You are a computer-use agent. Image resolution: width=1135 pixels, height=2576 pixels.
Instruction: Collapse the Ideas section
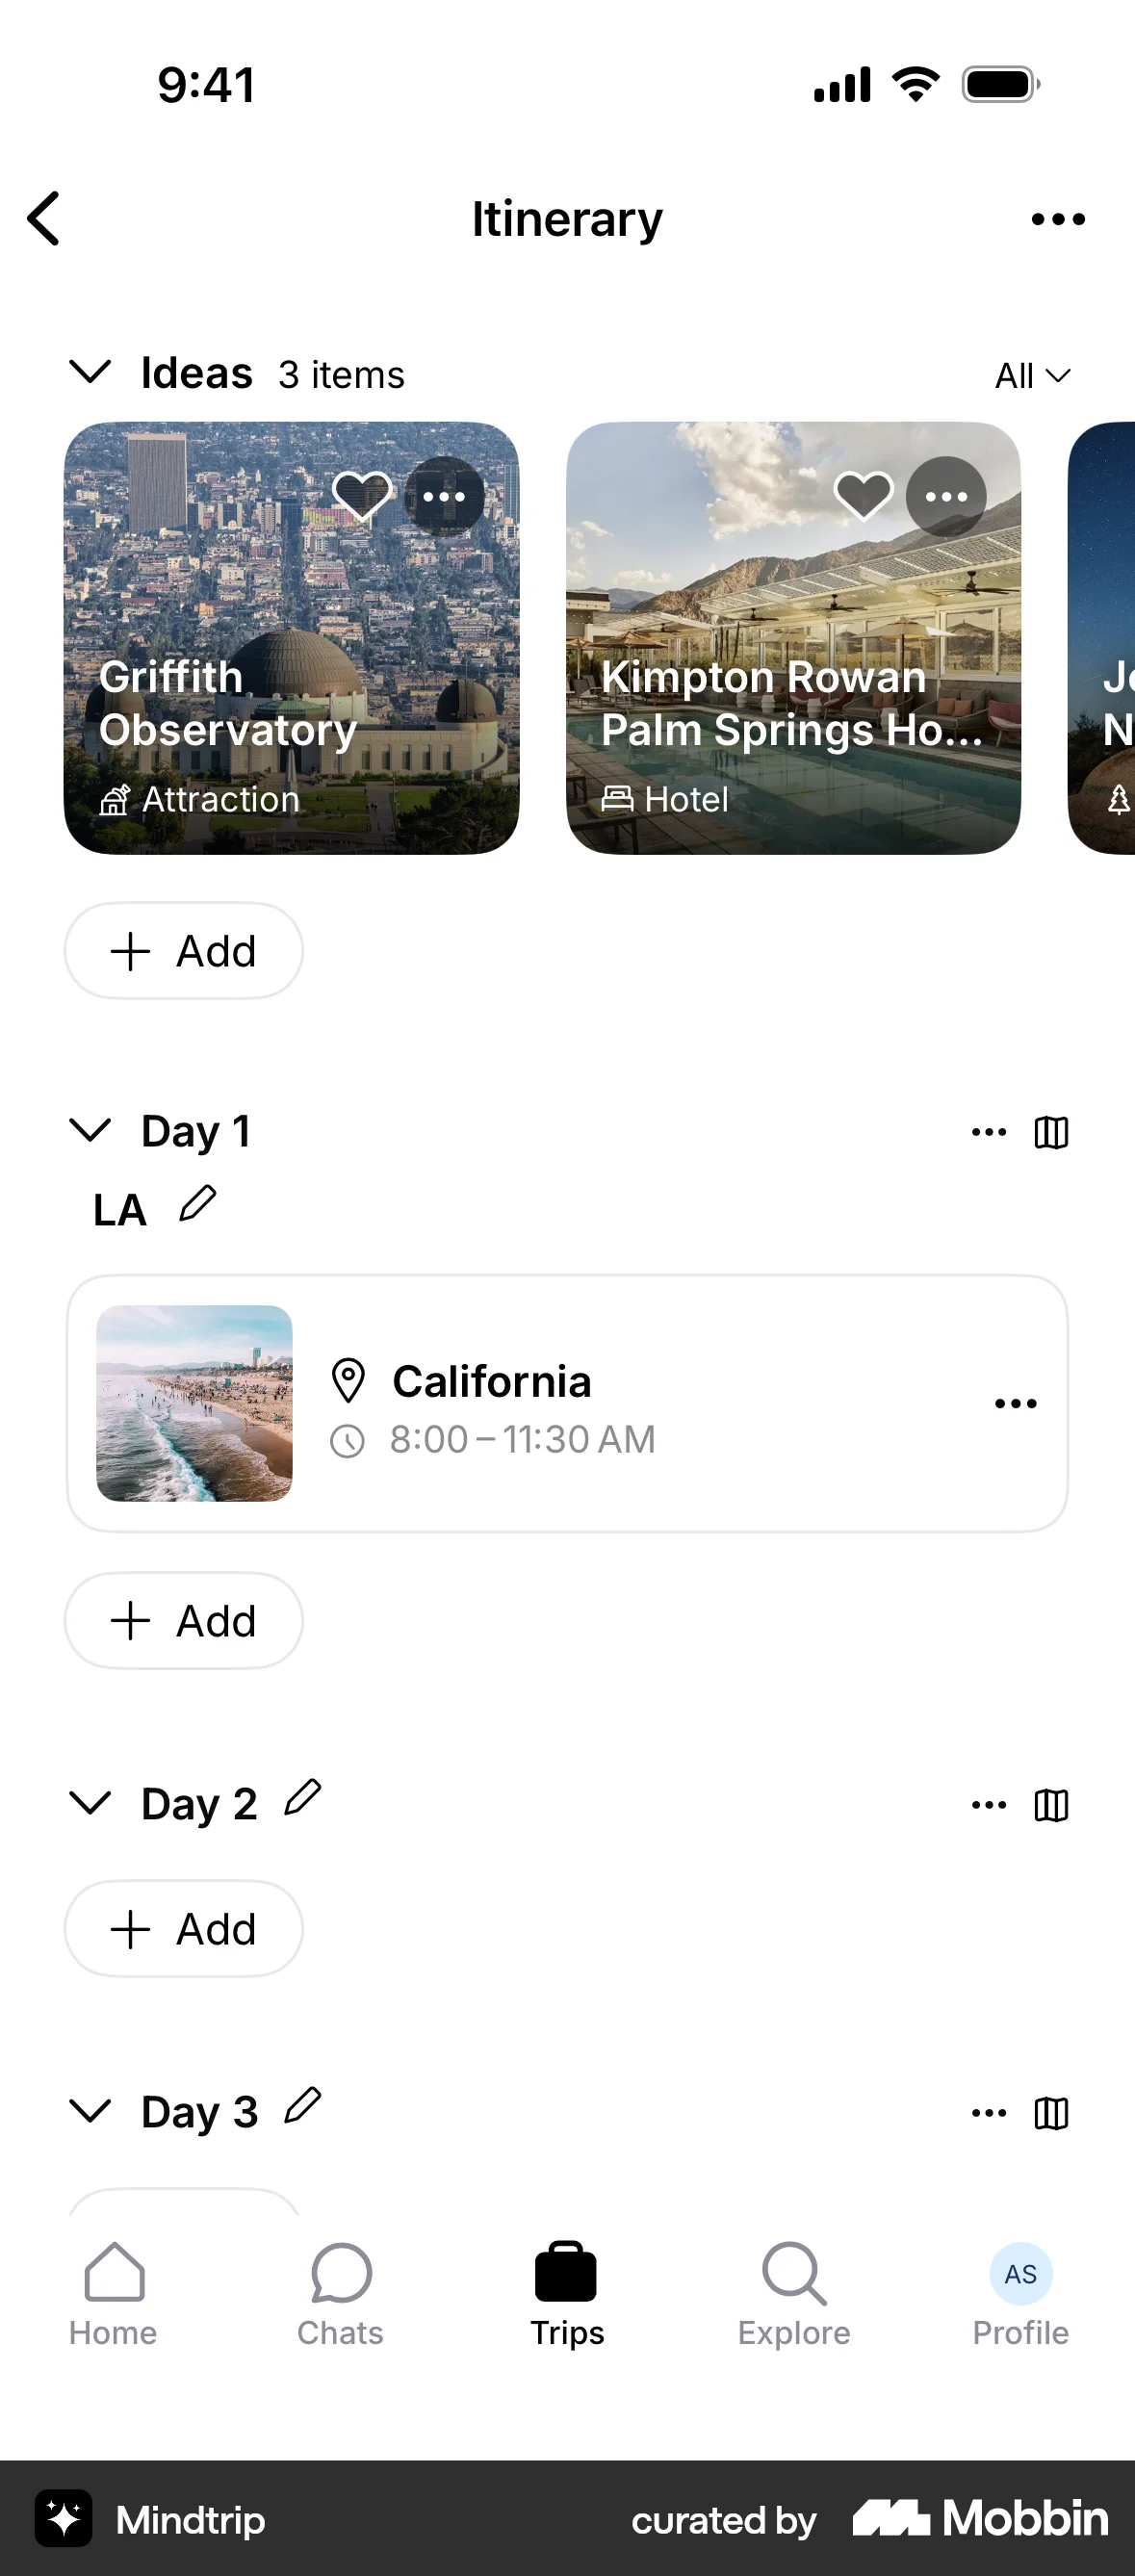90,371
